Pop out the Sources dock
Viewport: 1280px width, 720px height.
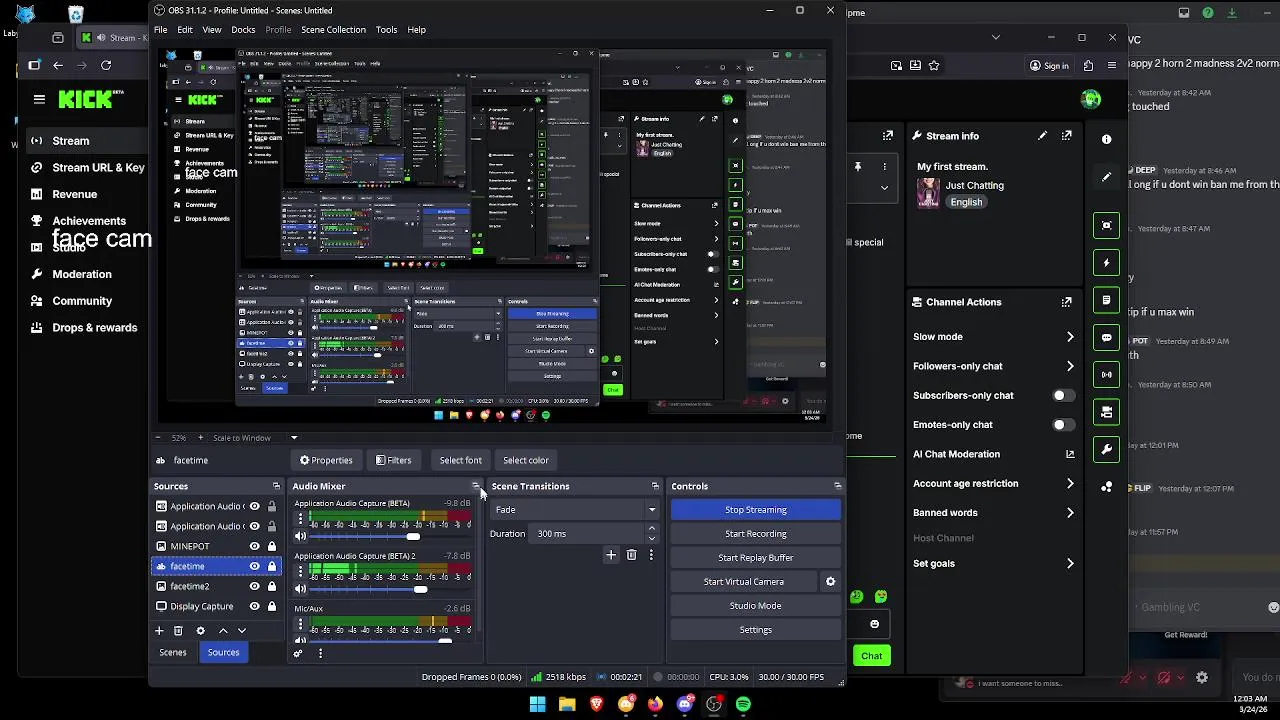tap(276, 486)
